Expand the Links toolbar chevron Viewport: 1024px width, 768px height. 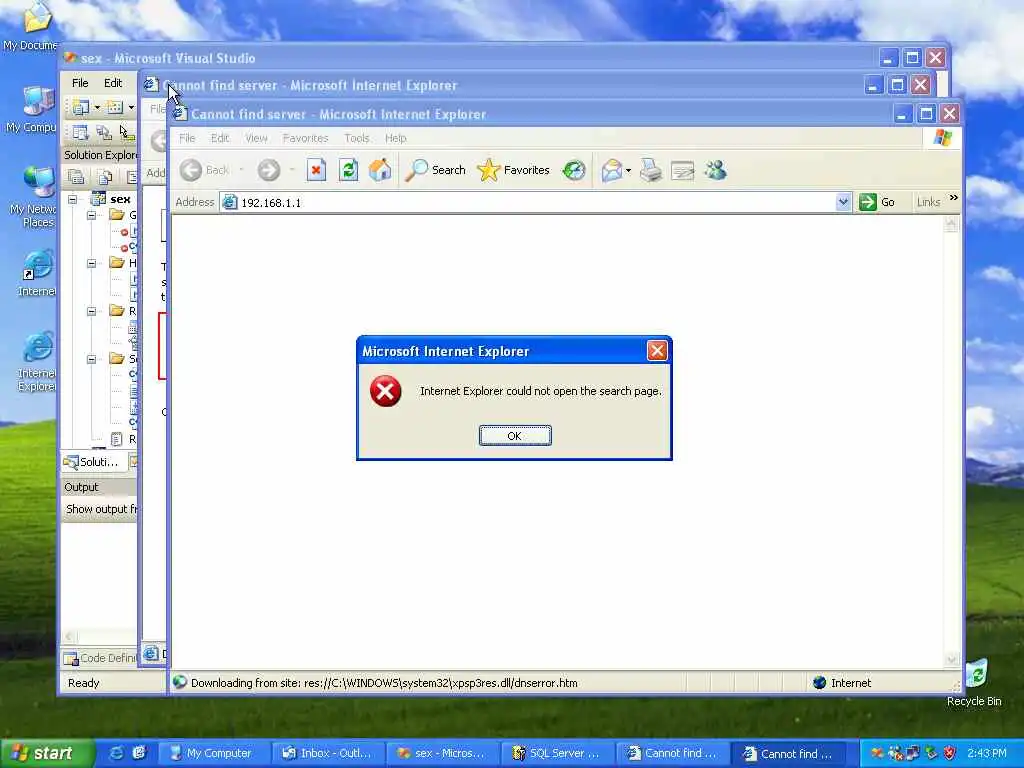(953, 198)
